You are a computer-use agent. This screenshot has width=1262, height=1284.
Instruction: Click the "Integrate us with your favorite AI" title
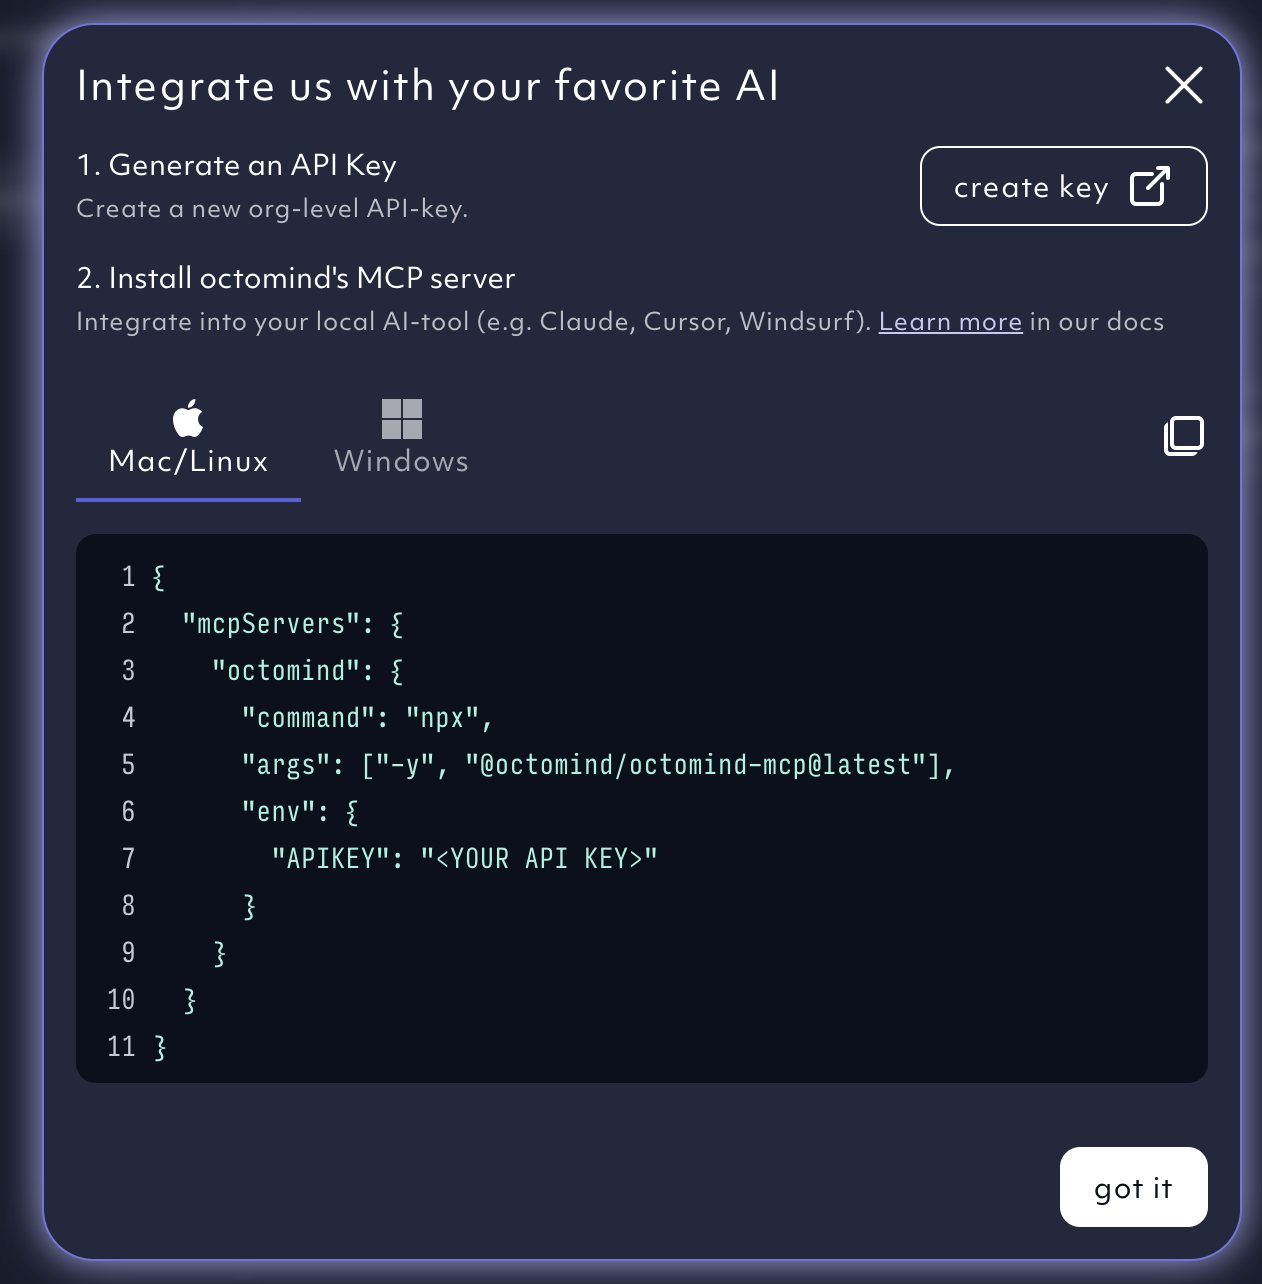point(428,86)
